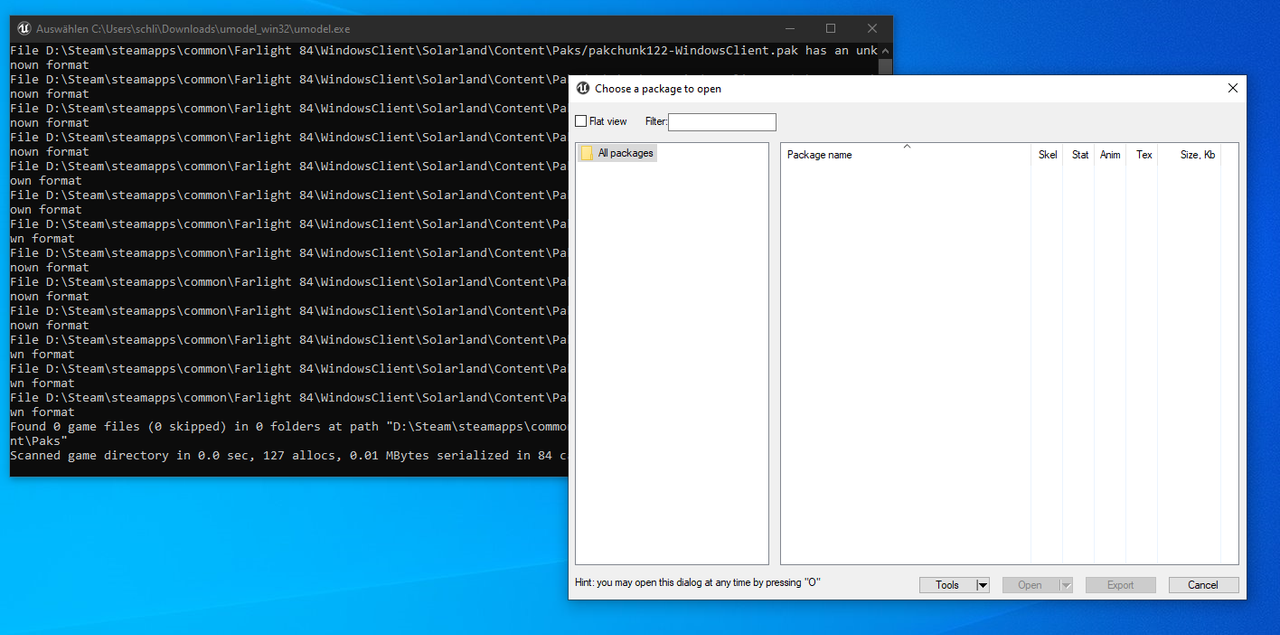Close the umodel console window
The image size is (1280, 635).
(x=872, y=29)
